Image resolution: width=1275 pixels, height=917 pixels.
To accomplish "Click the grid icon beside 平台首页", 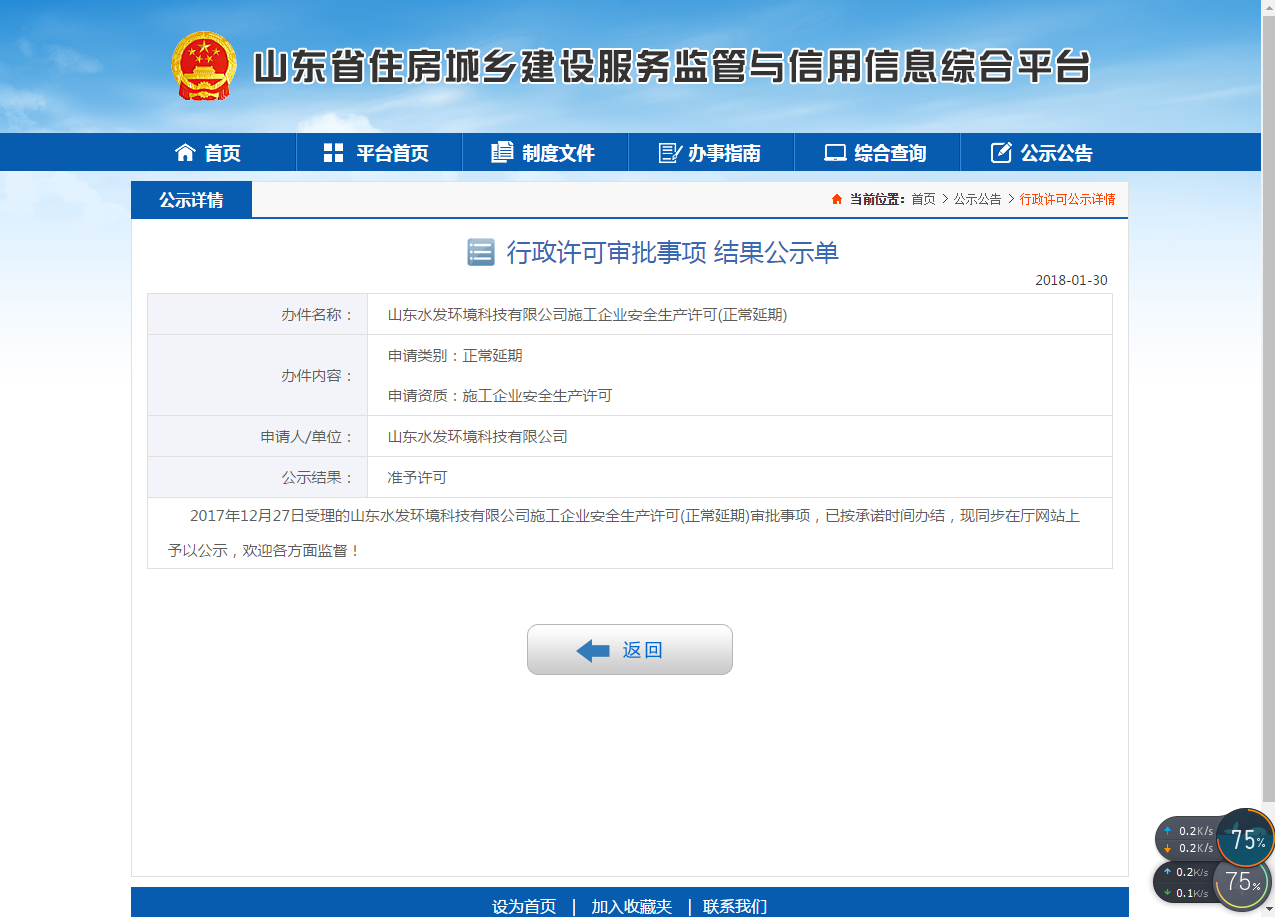I will pos(334,152).
